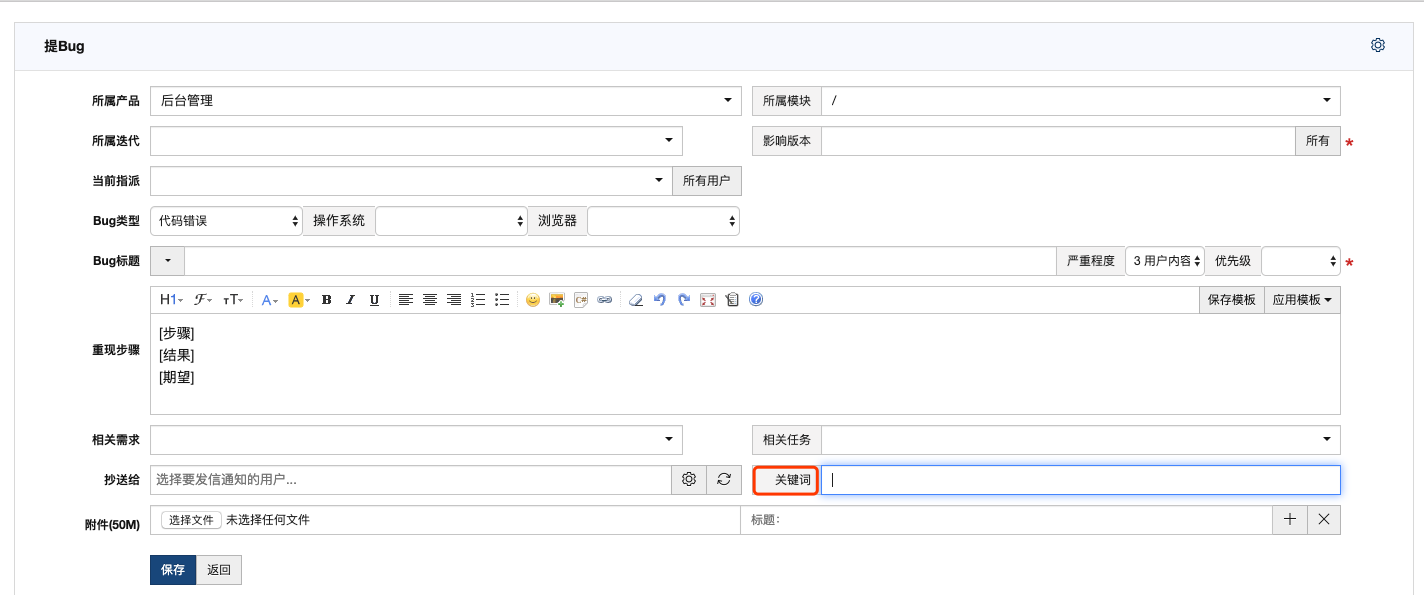This screenshot has width=1424, height=595.
Task: Open the 所属模块 dropdown
Action: coord(1081,101)
